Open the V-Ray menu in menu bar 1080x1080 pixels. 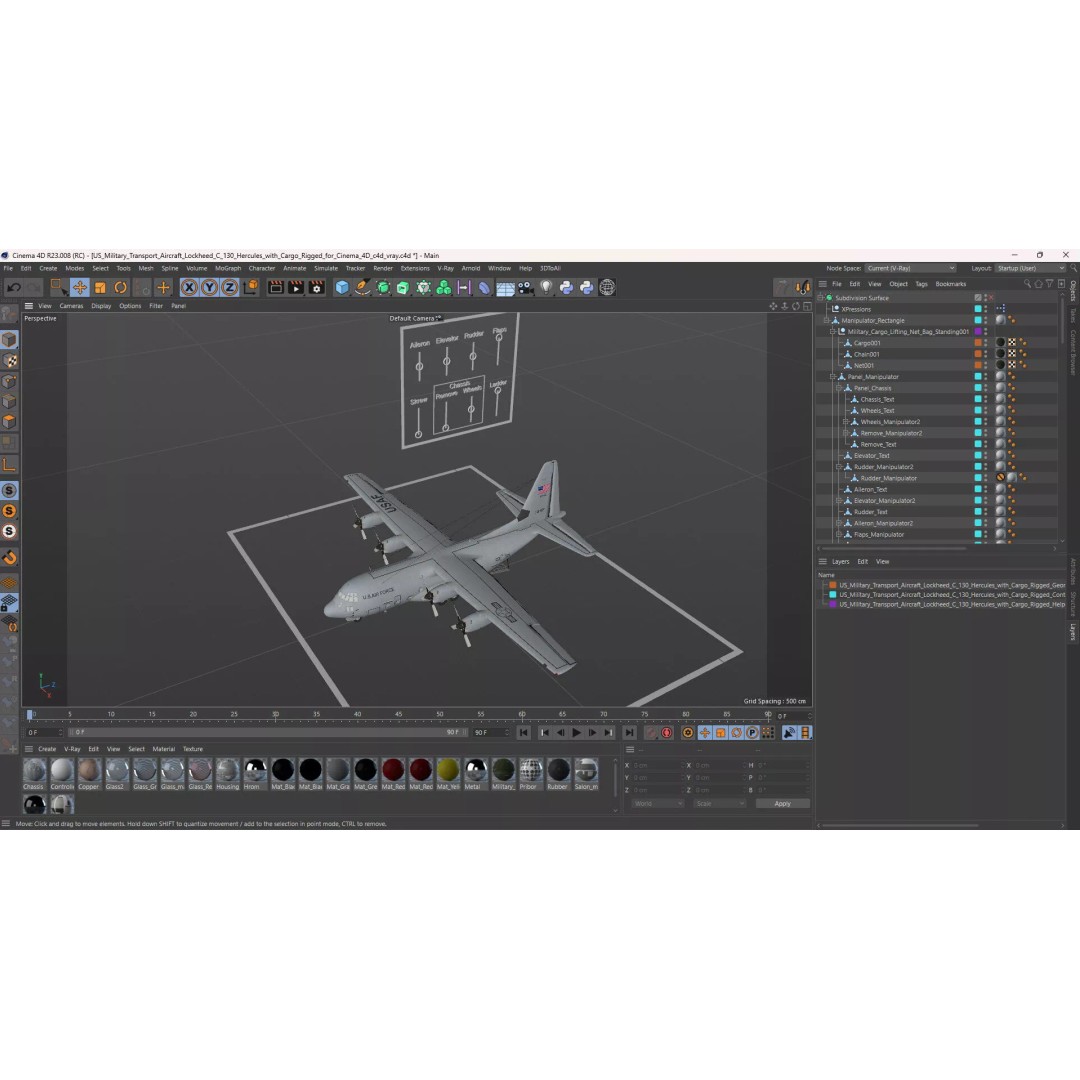pyautogui.click(x=446, y=269)
